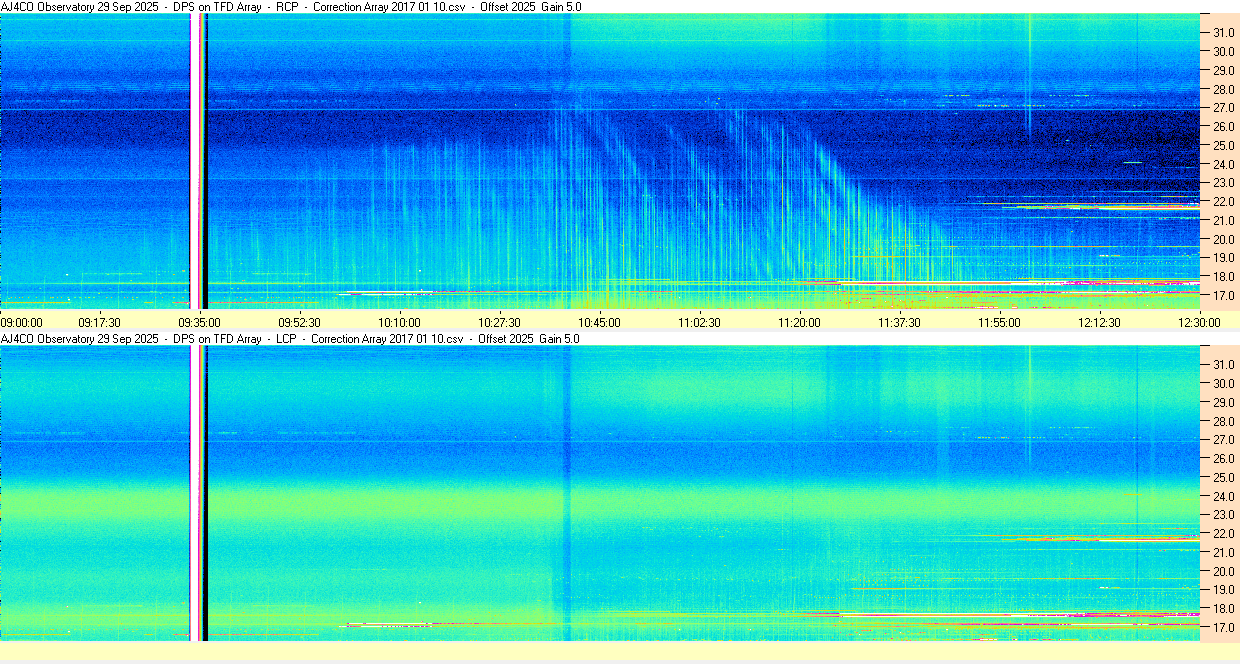Viewport: 1240px width, 664px height.
Task: Pick the 17.0 frequency label in LCP panel
Action: 1223,628
